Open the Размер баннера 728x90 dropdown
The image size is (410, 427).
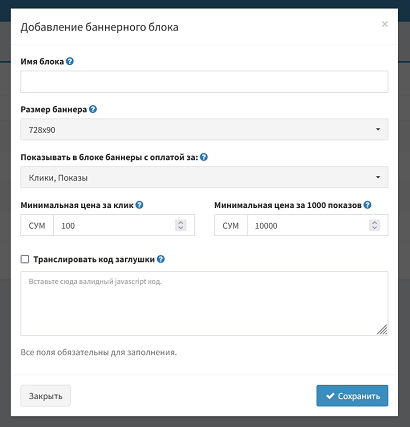click(x=204, y=129)
